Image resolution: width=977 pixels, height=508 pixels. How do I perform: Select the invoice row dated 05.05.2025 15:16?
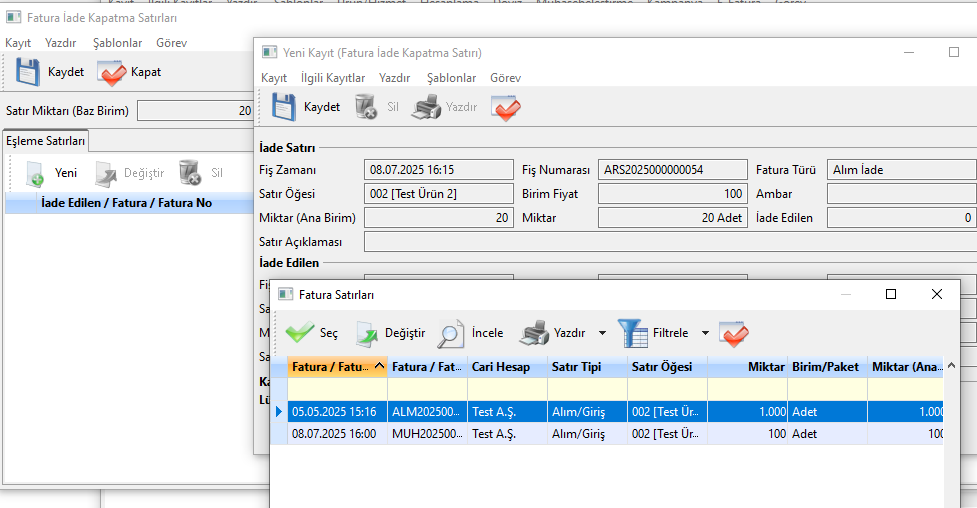click(x=334, y=412)
